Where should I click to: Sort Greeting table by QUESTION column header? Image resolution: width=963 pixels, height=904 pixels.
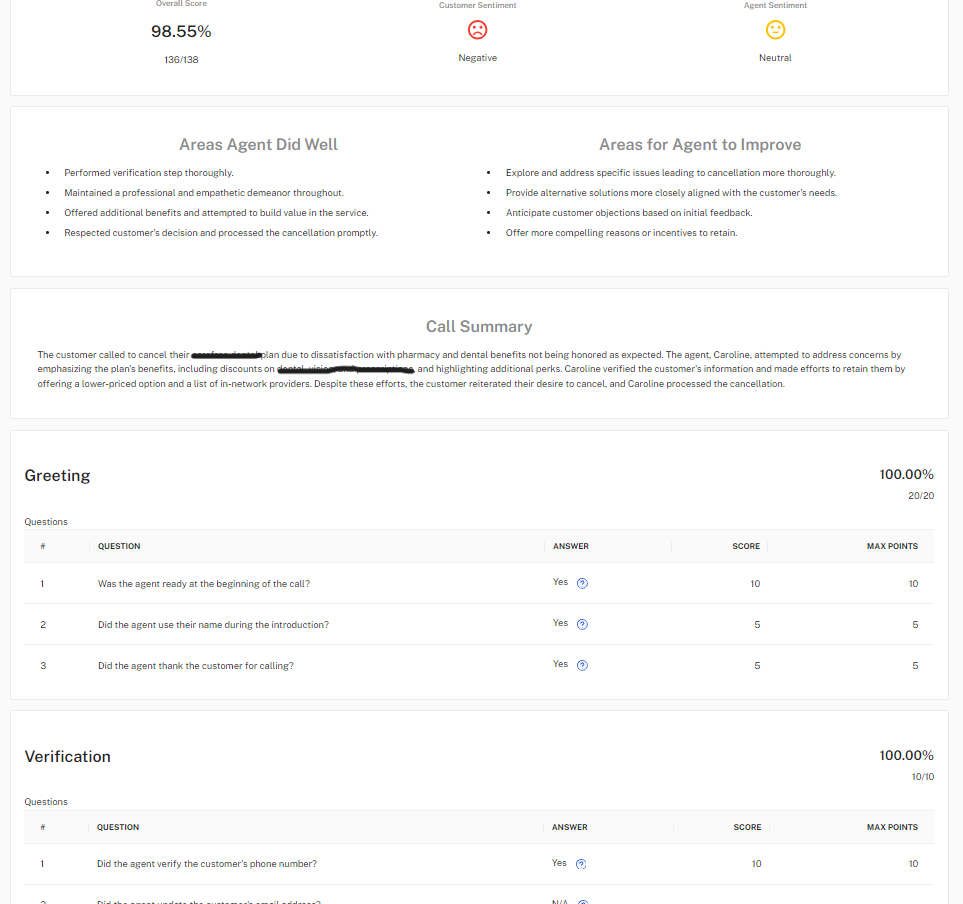coord(119,546)
